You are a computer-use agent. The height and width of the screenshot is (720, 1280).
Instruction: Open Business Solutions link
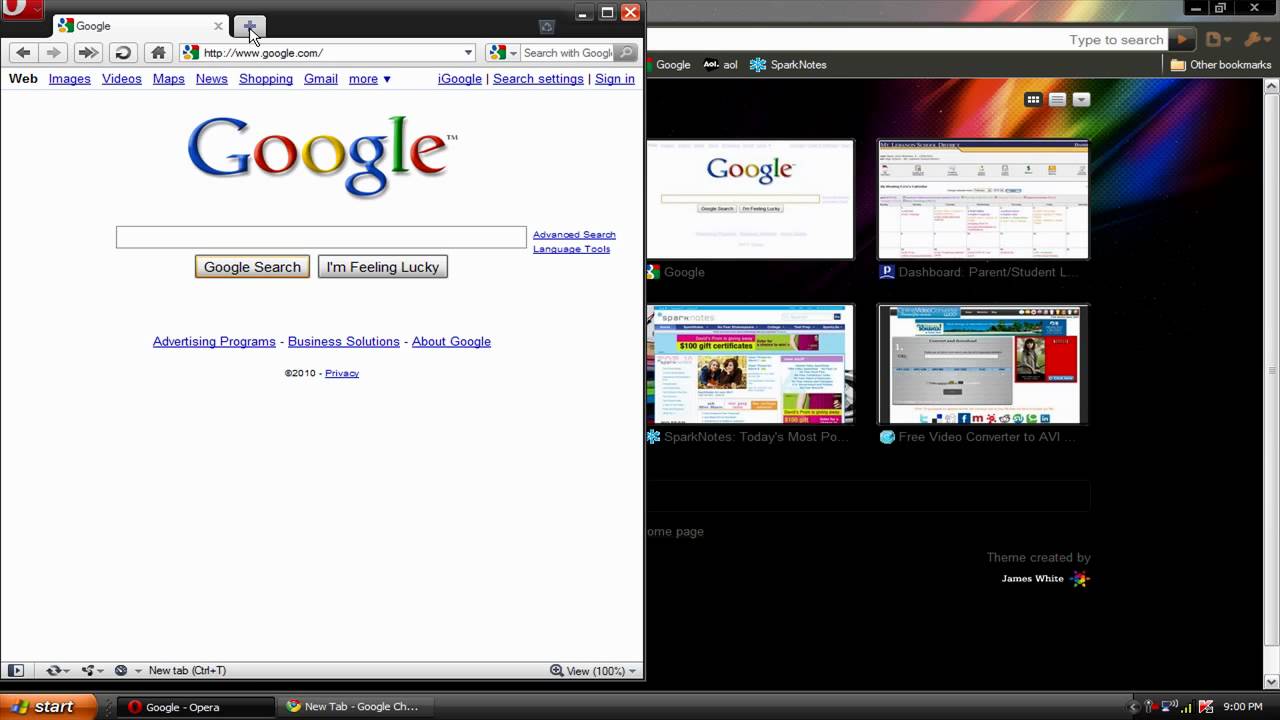[x=344, y=342]
